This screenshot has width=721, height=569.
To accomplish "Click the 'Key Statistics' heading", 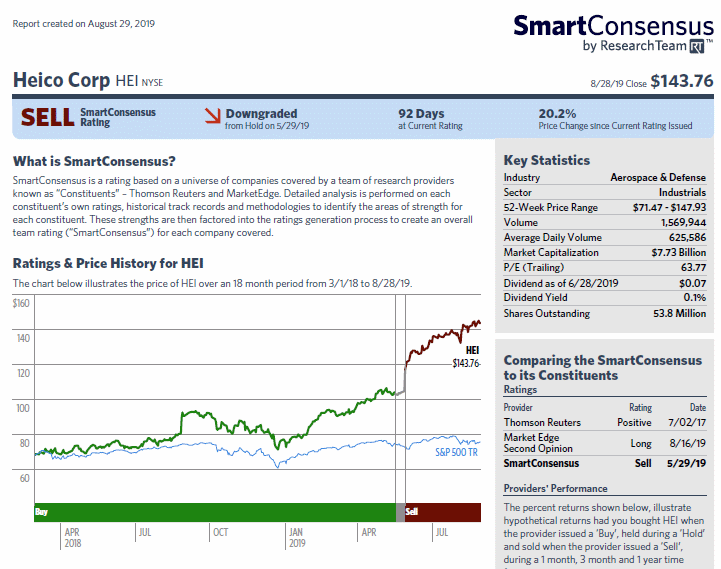I will click(547, 160).
